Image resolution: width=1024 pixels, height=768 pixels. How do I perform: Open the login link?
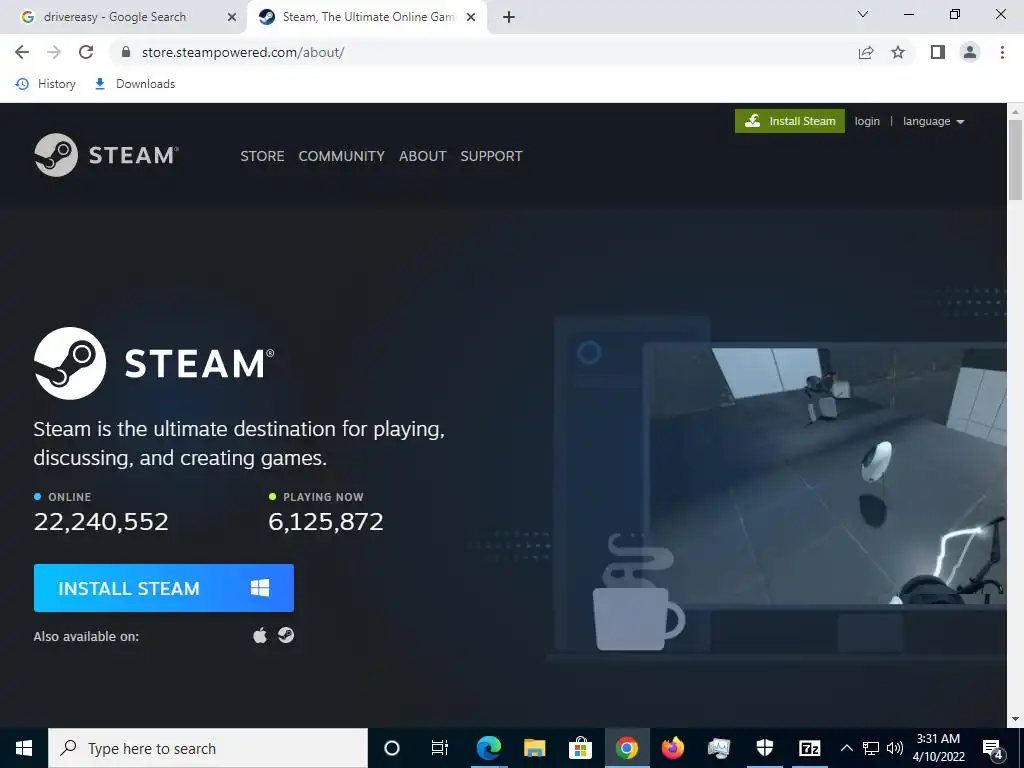click(x=867, y=121)
